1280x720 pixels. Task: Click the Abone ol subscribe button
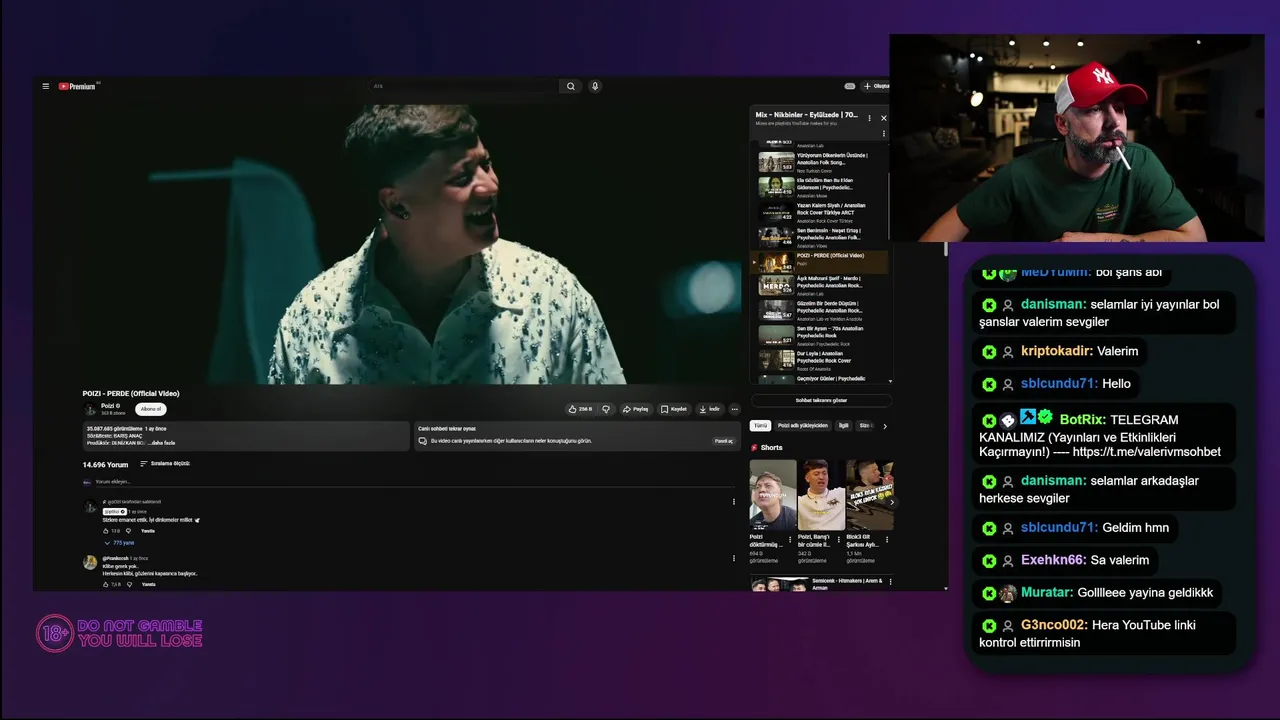(151, 409)
